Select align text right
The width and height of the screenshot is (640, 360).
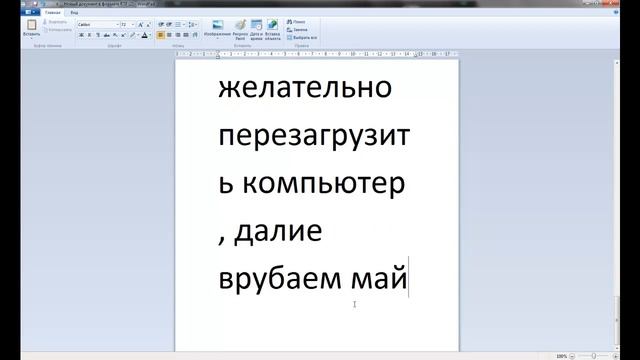pos(178,35)
